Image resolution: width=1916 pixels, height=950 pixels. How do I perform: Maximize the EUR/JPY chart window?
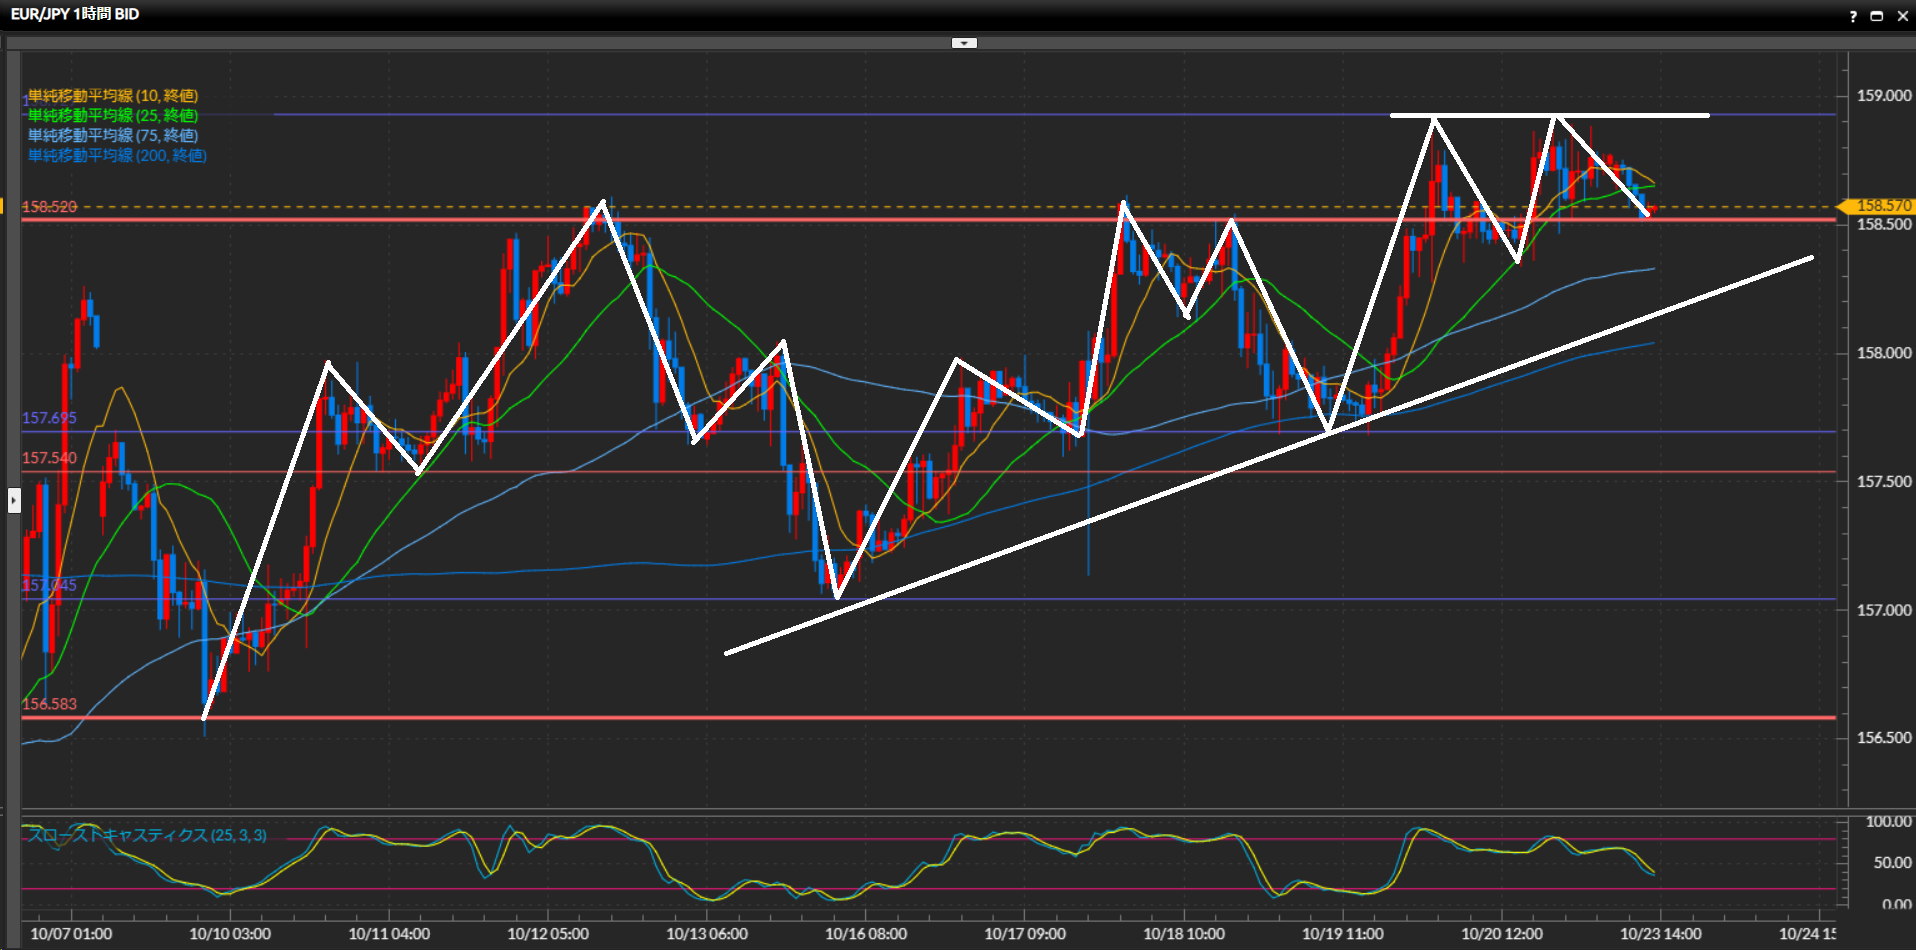1877,16
